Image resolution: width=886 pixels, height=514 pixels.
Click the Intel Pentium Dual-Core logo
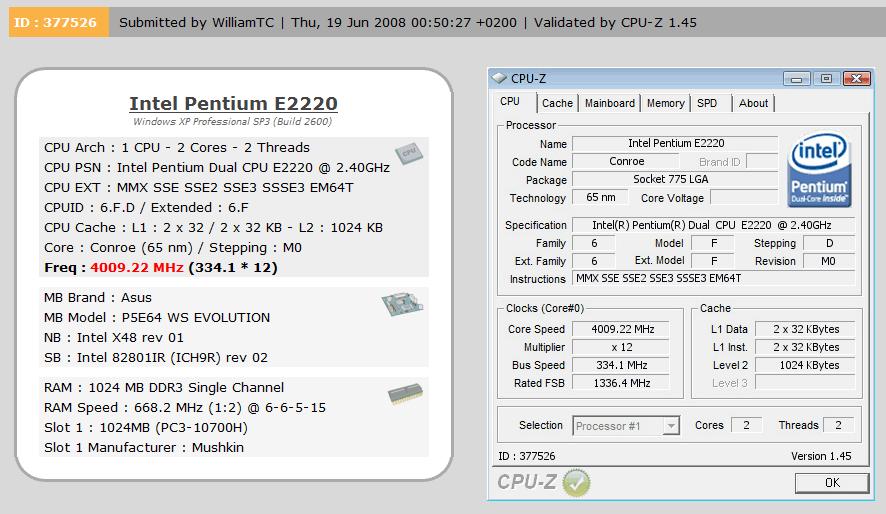tap(819, 170)
